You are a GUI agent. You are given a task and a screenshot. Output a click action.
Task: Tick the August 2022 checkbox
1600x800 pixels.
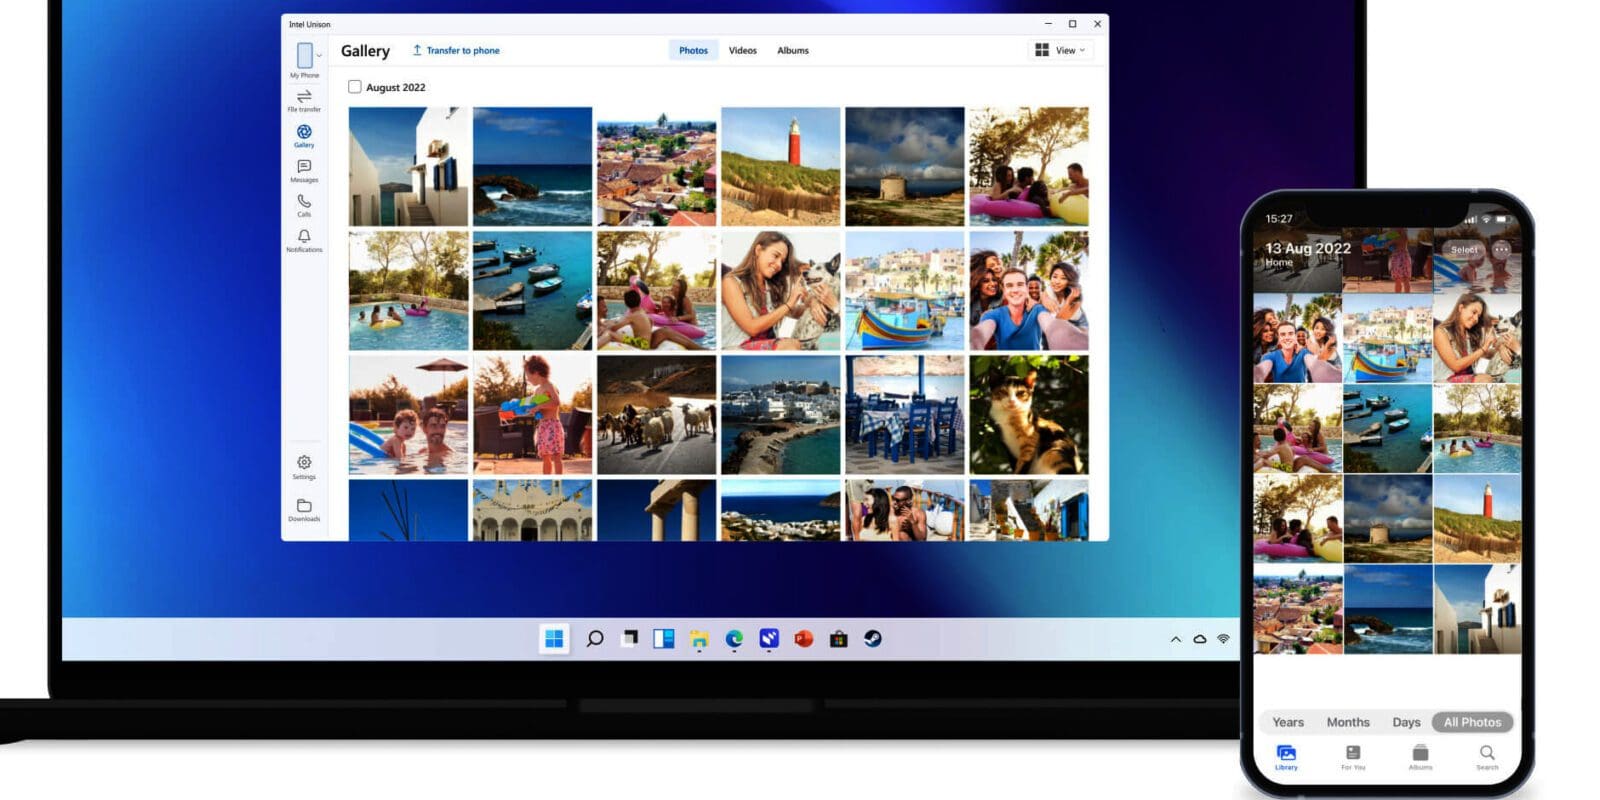(x=355, y=87)
